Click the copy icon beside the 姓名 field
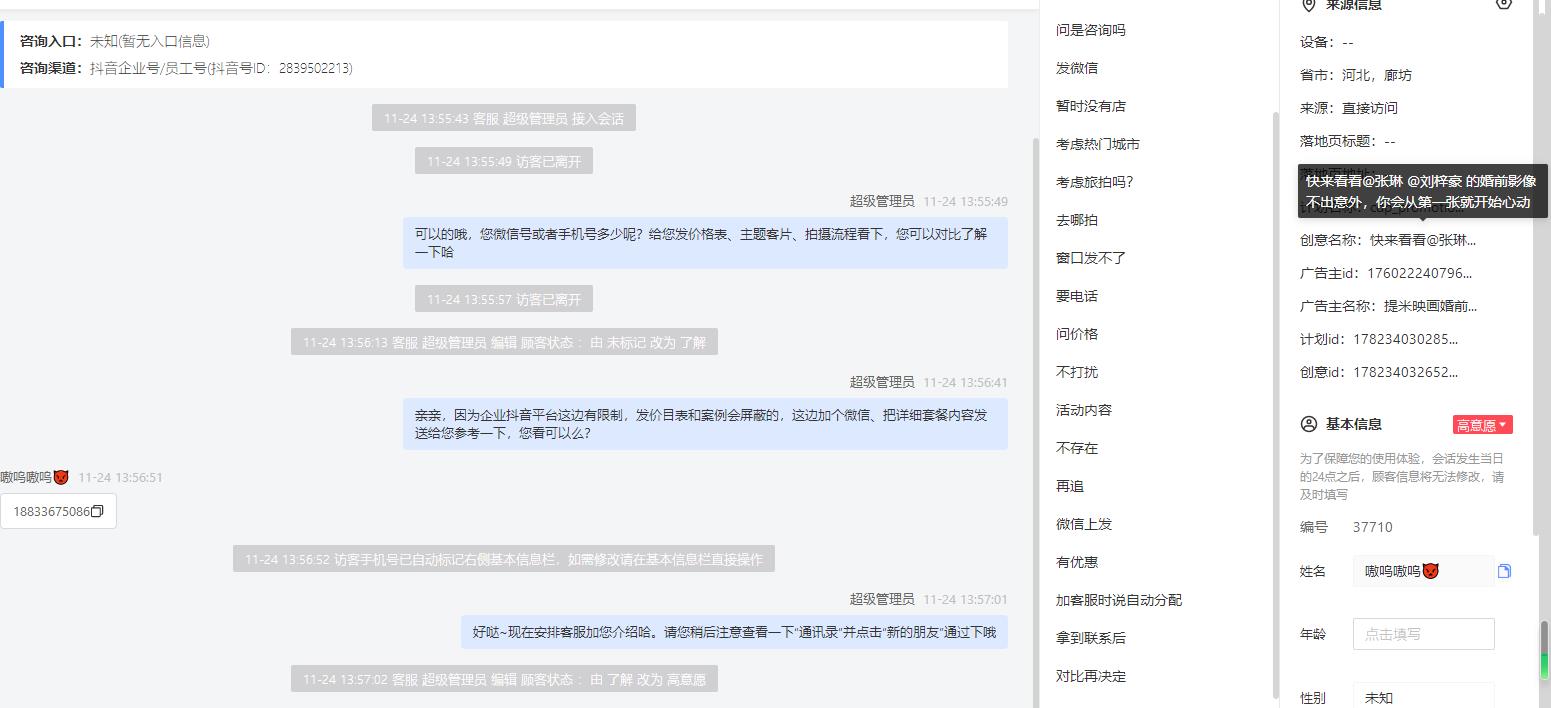Viewport: 1551px width, 708px height. [x=1504, y=571]
